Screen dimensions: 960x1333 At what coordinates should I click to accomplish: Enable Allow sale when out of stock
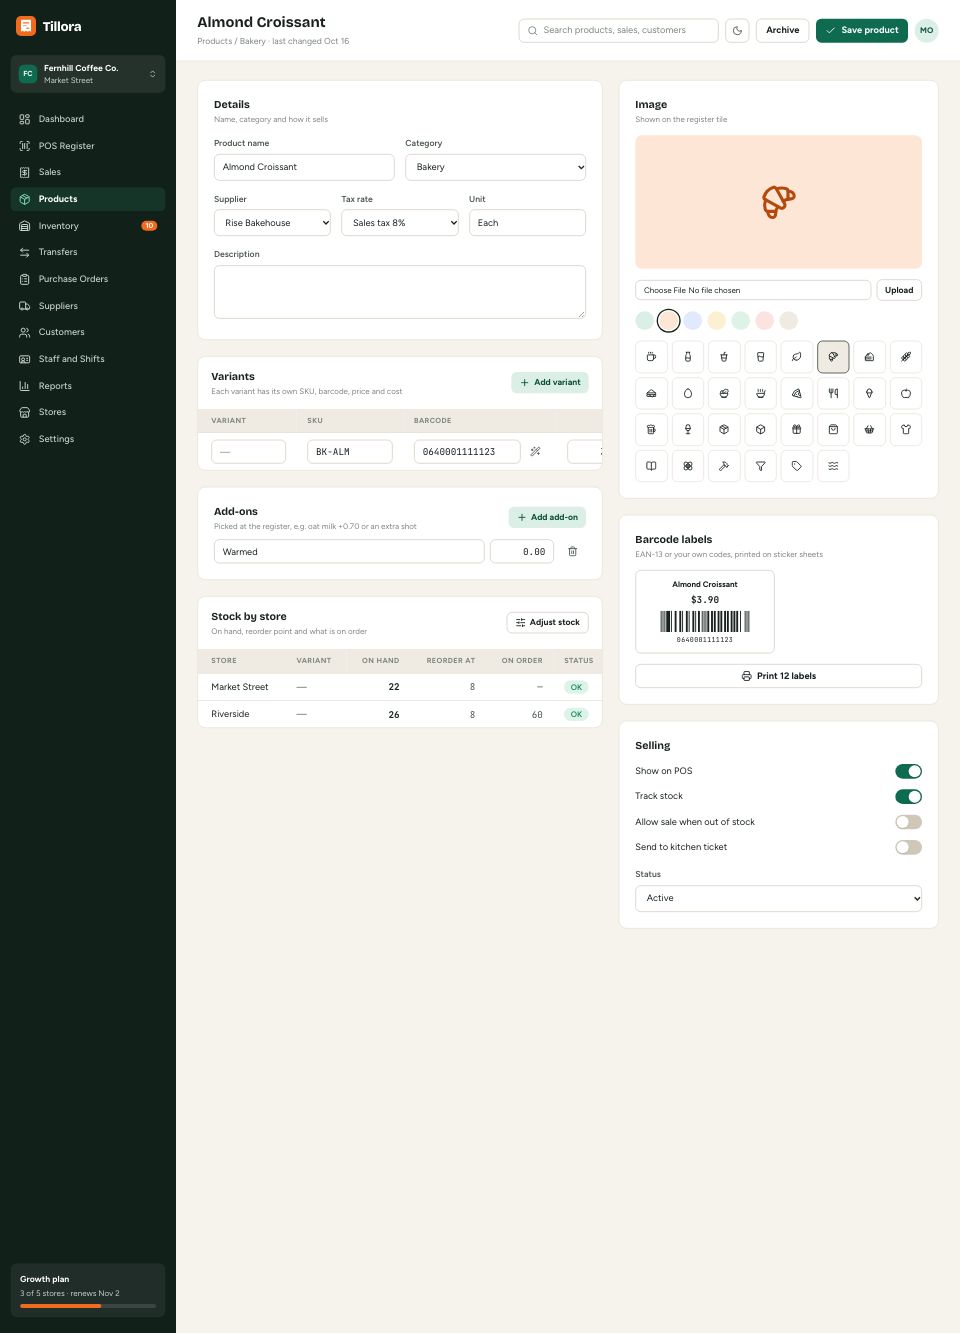tap(908, 822)
